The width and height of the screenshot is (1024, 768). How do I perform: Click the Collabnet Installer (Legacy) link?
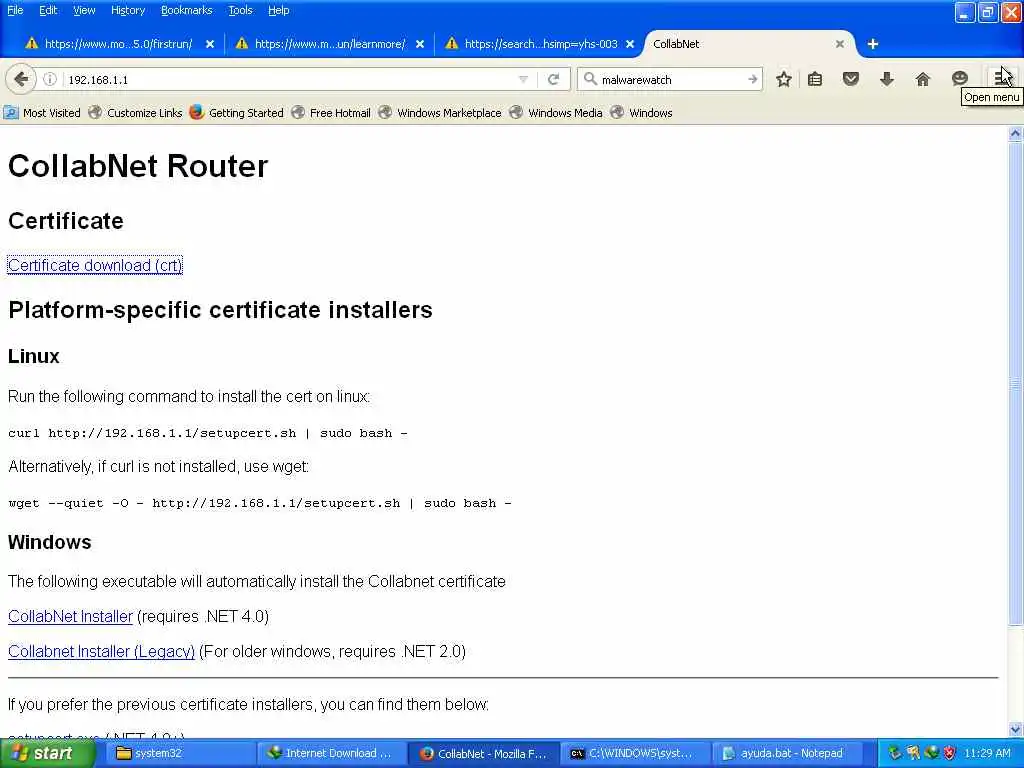[x=101, y=652]
